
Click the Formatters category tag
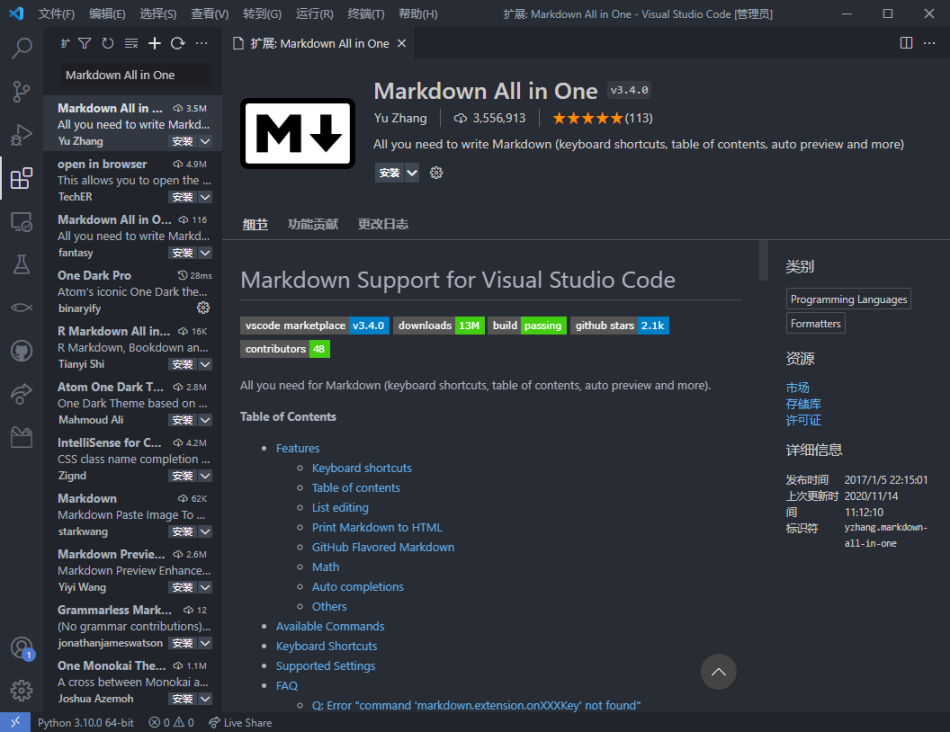pyautogui.click(x=815, y=323)
